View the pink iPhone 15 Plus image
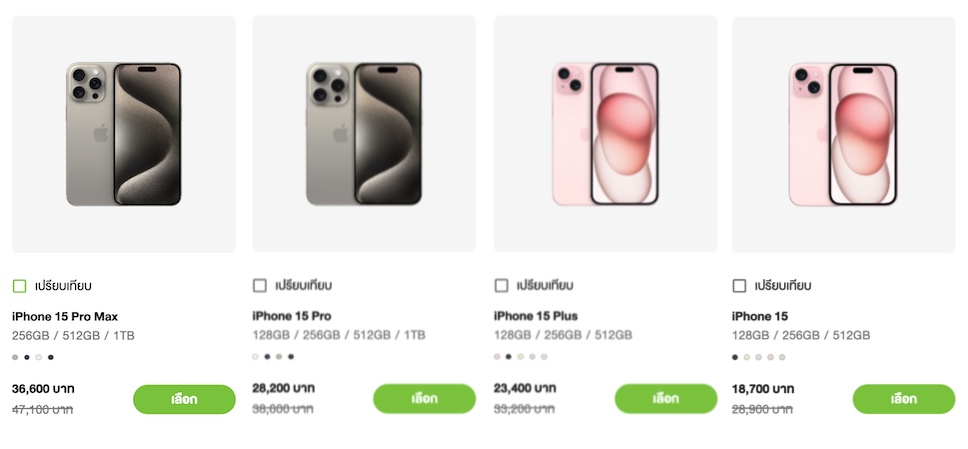The width and height of the screenshot is (968, 449). (x=605, y=134)
